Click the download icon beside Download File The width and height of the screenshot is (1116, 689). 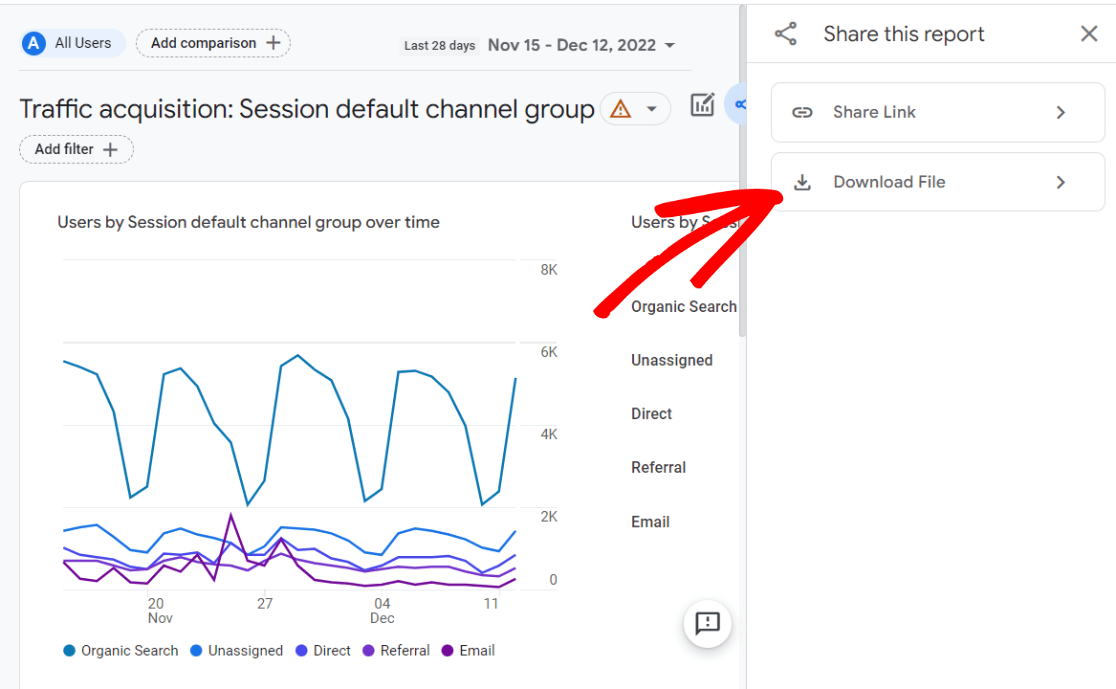802,182
